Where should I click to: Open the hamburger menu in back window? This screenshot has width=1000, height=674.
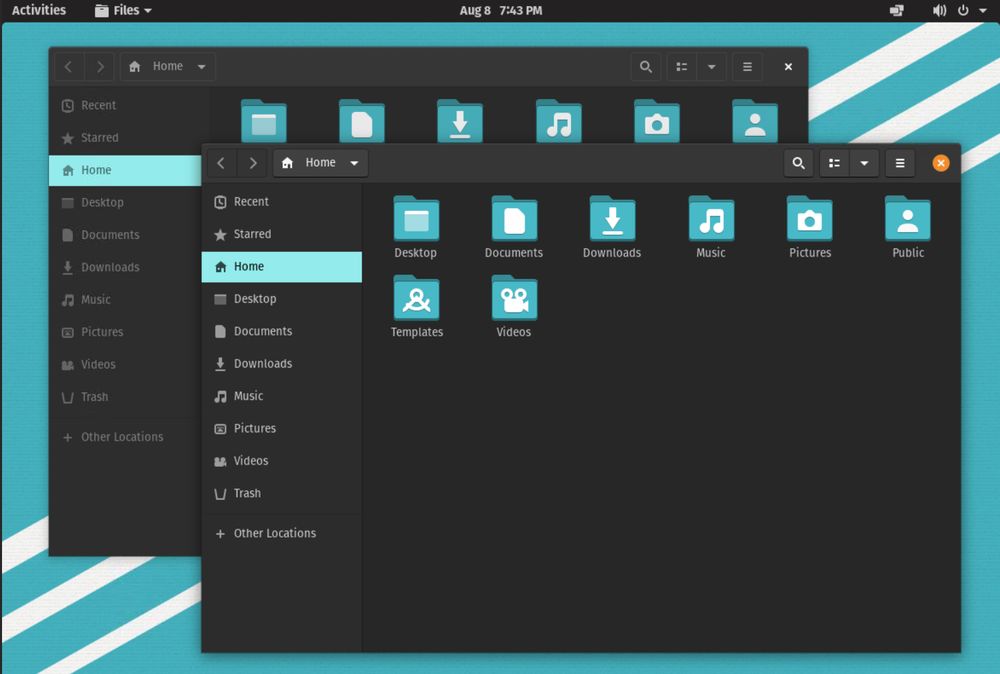click(x=747, y=67)
